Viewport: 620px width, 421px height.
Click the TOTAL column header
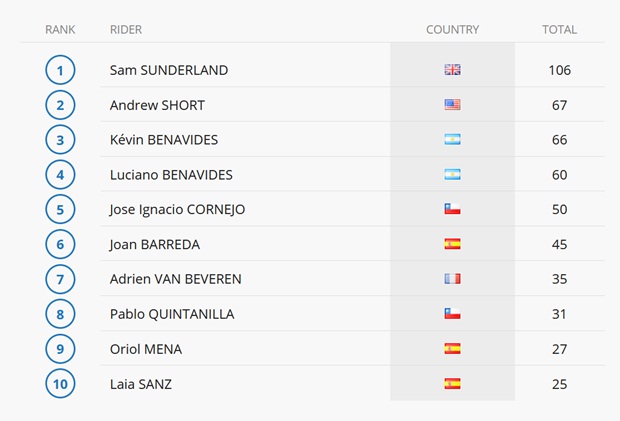coord(560,30)
